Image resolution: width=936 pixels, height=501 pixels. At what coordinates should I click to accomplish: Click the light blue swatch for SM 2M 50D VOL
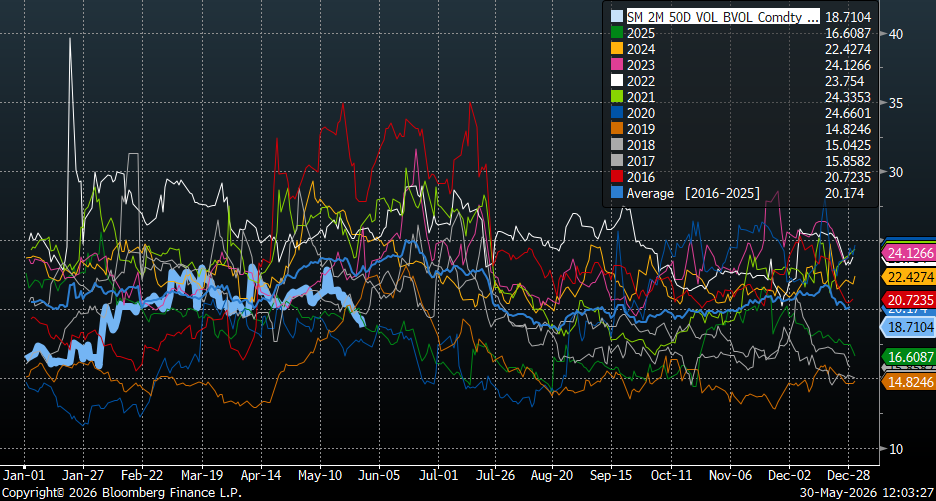point(615,17)
